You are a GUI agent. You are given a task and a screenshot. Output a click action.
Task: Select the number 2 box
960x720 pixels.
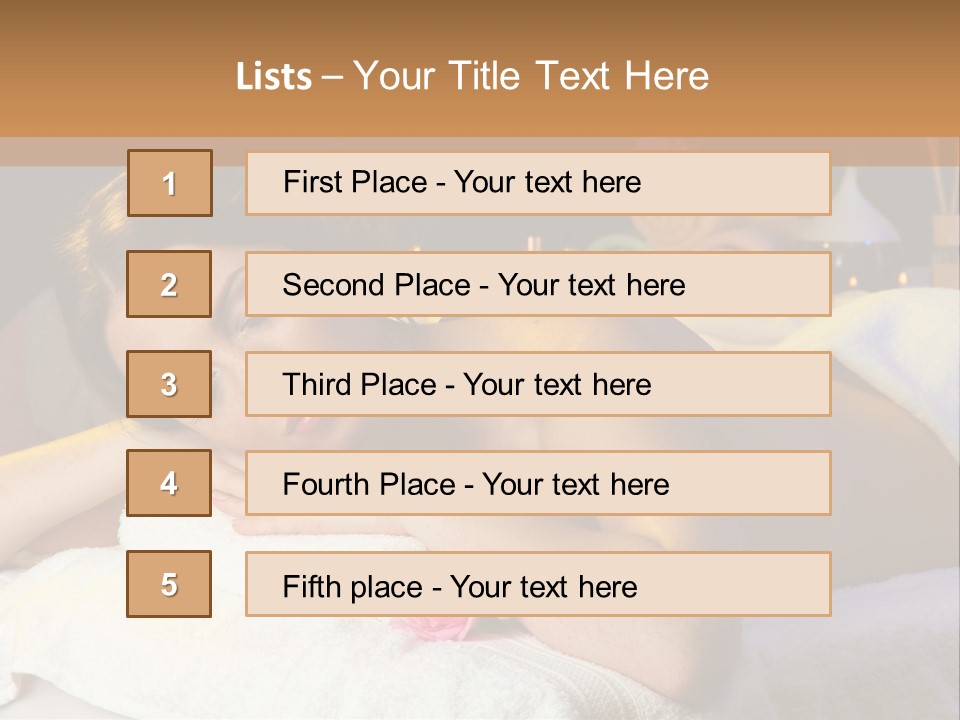pyautogui.click(x=169, y=284)
